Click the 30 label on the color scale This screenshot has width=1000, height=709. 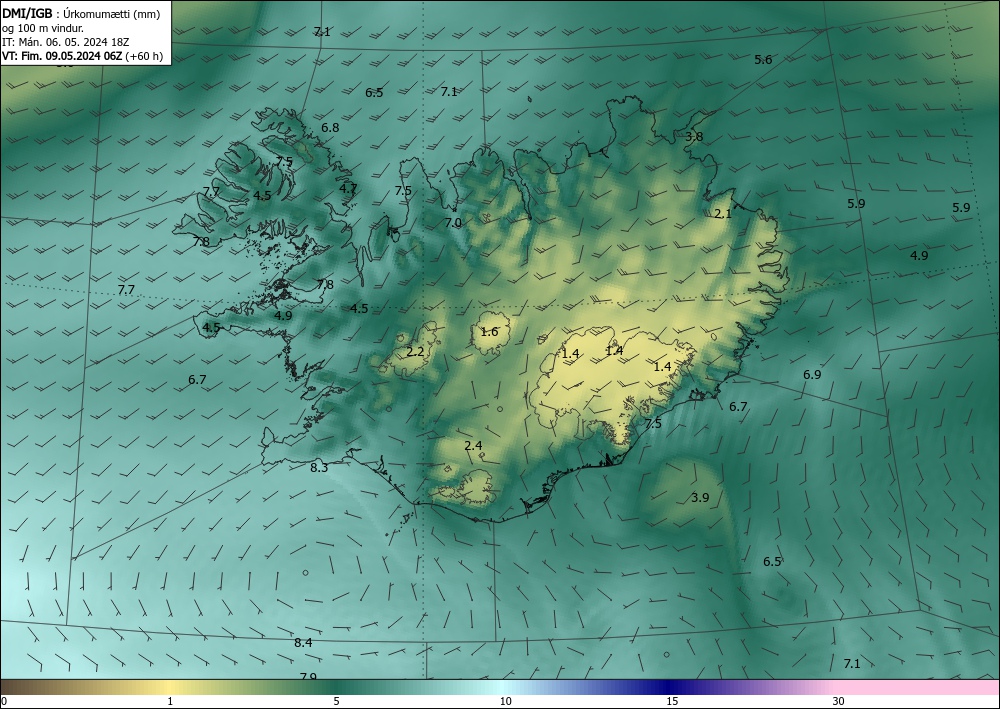839,701
